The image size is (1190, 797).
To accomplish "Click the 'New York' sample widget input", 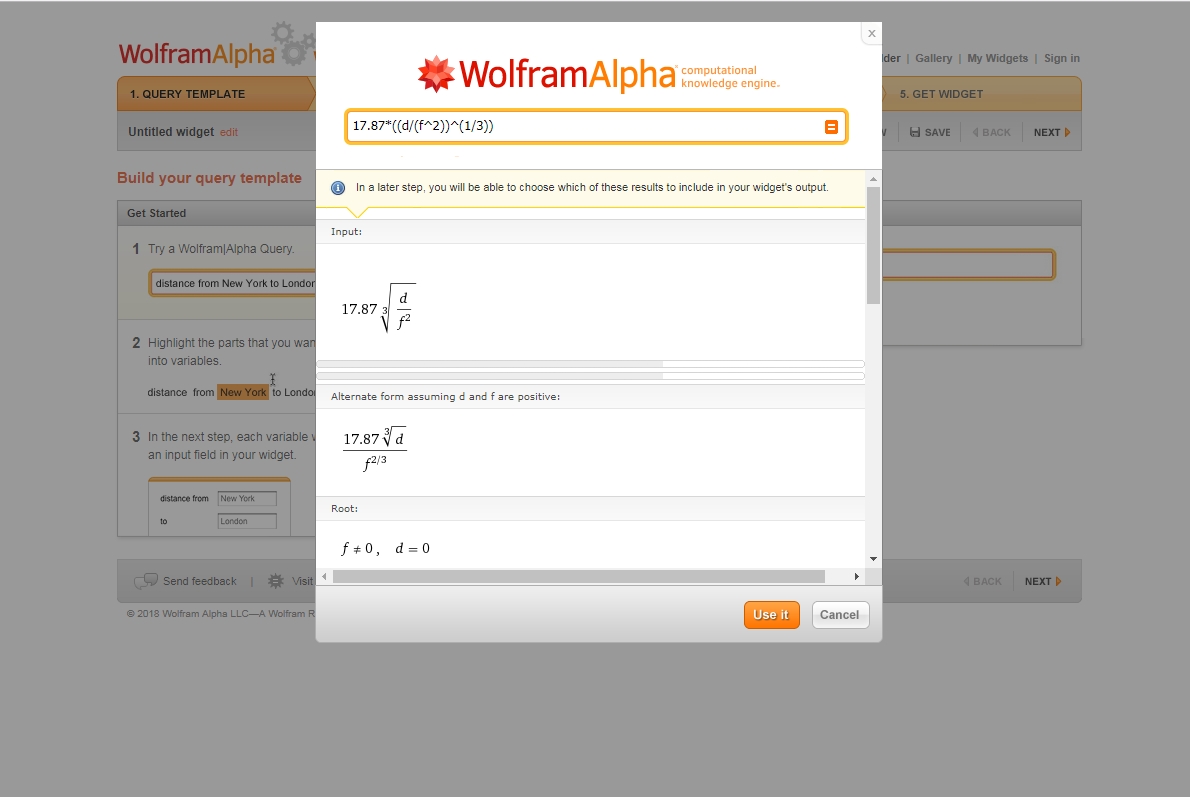I will [247, 499].
